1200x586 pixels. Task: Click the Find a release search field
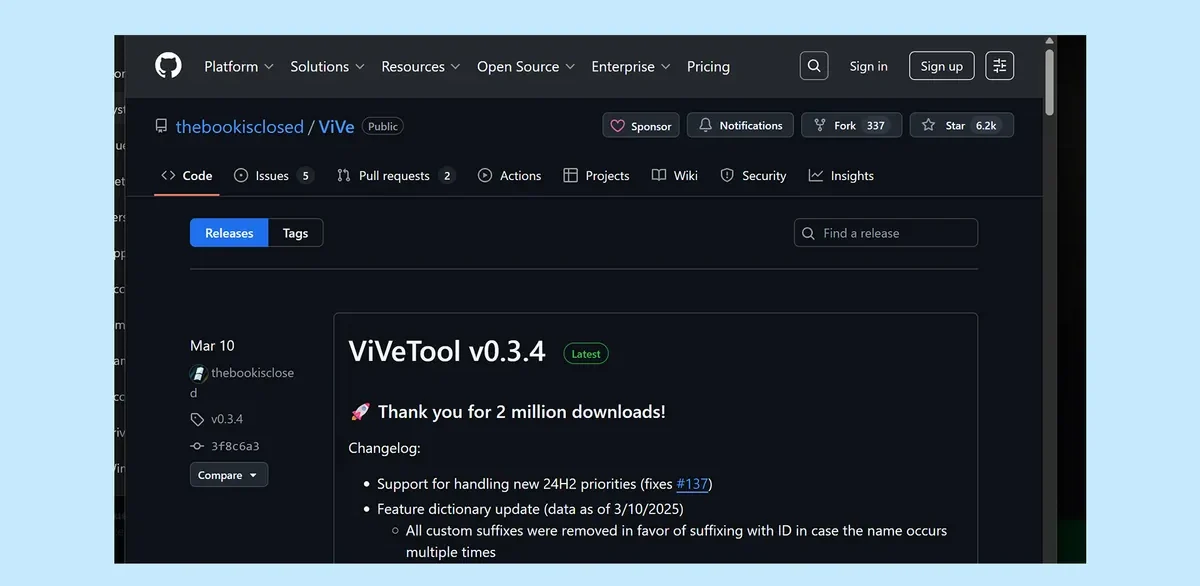pyautogui.click(x=885, y=233)
